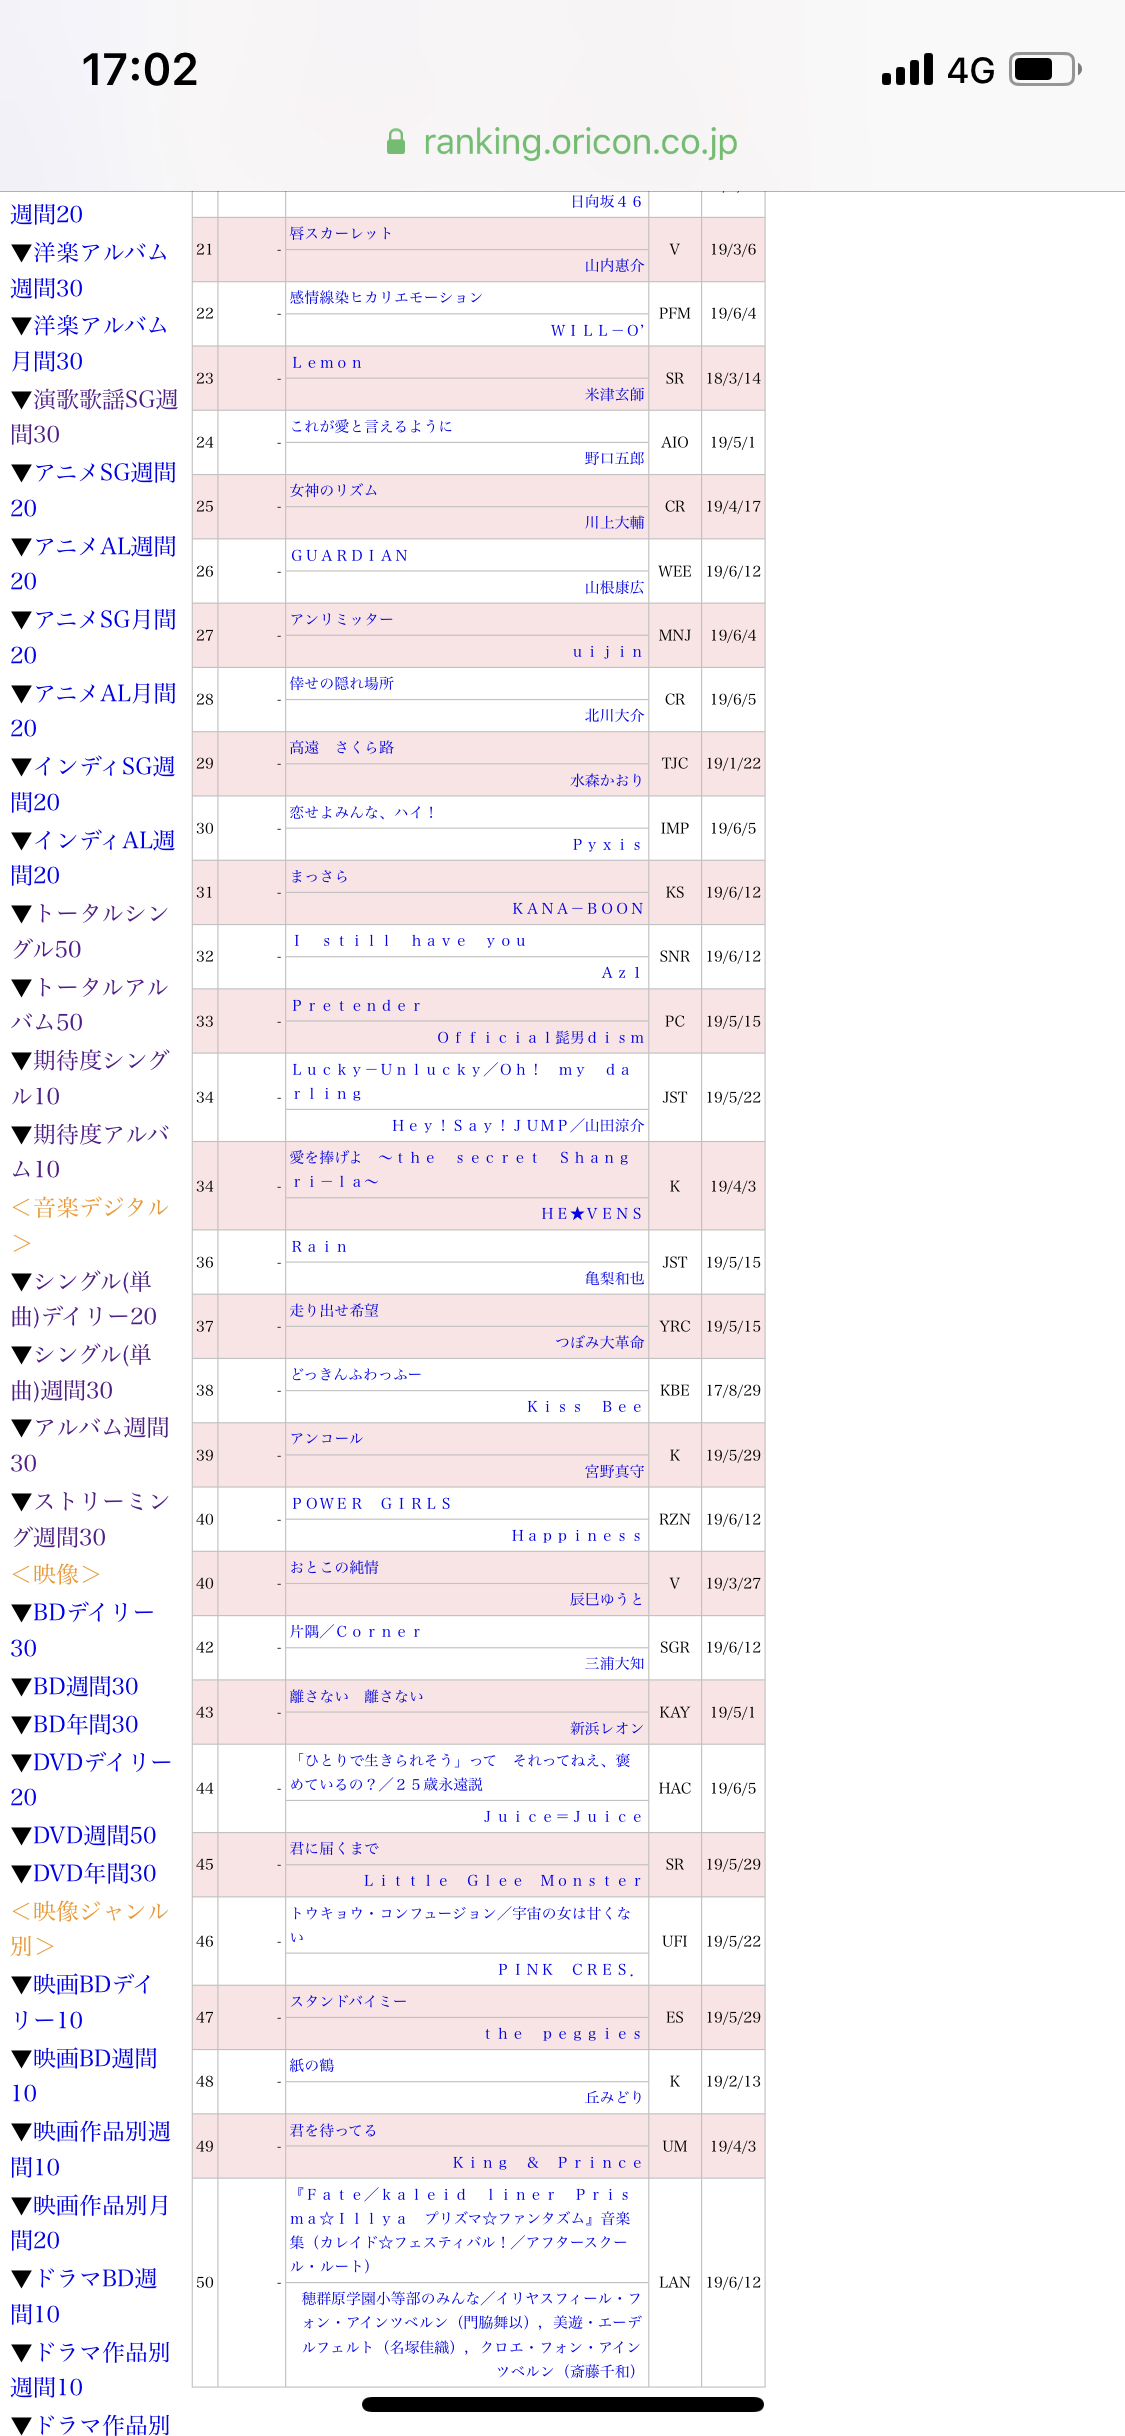
Task: Tap the cellular signal bars icon
Action: 907,70
